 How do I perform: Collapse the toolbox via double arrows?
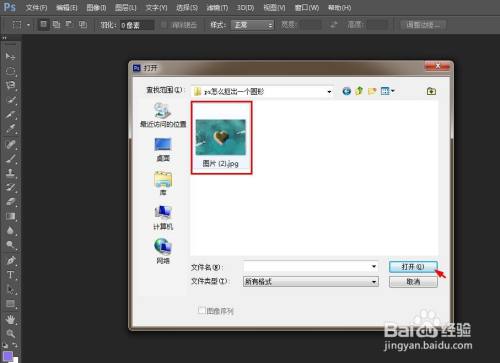pyautogui.click(x=5, y=38)
